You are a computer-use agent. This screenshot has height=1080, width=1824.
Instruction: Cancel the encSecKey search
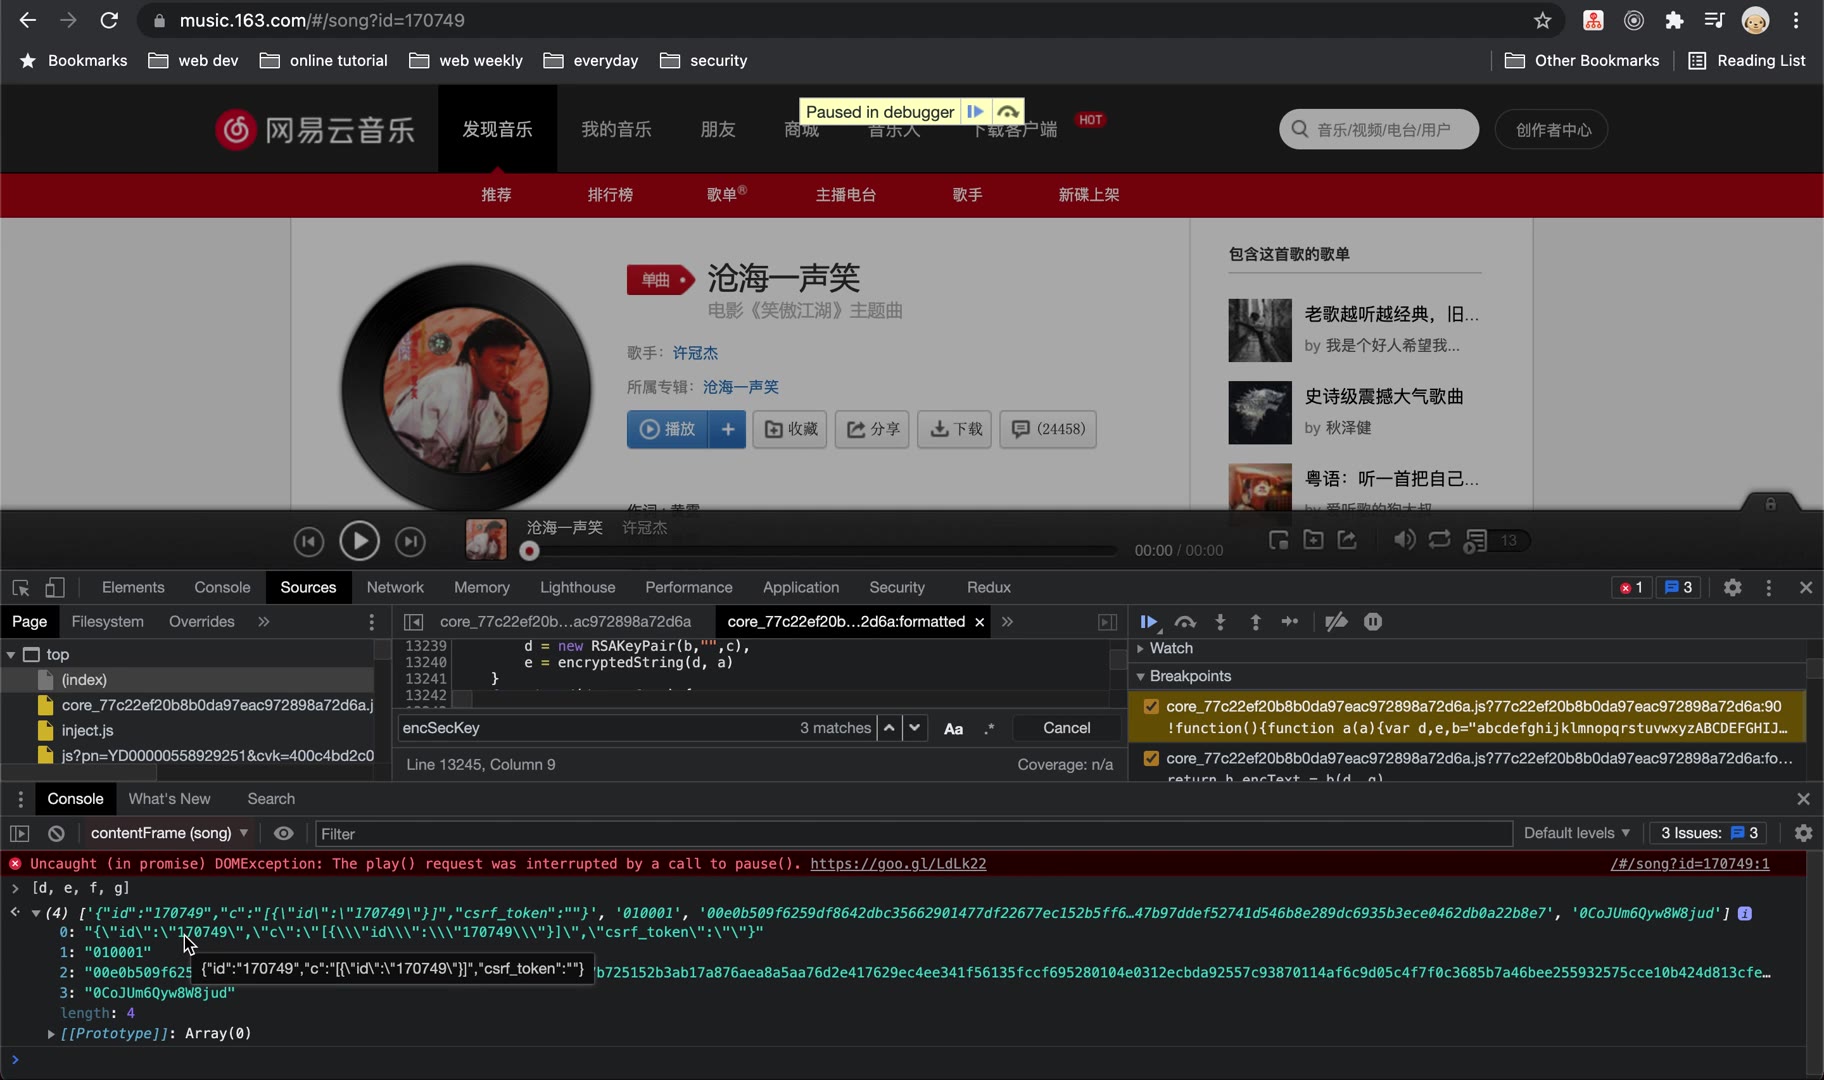click(1066, 729)
